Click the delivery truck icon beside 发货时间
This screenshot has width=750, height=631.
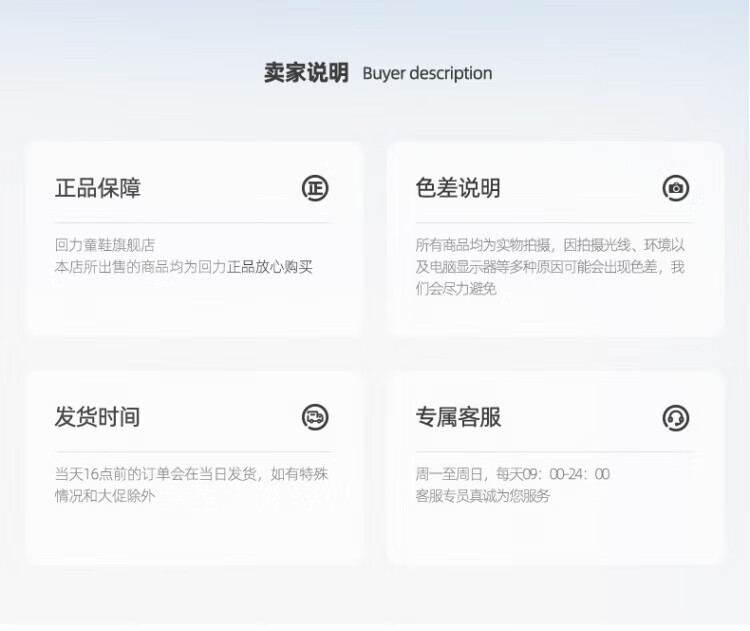pos(315,417)
